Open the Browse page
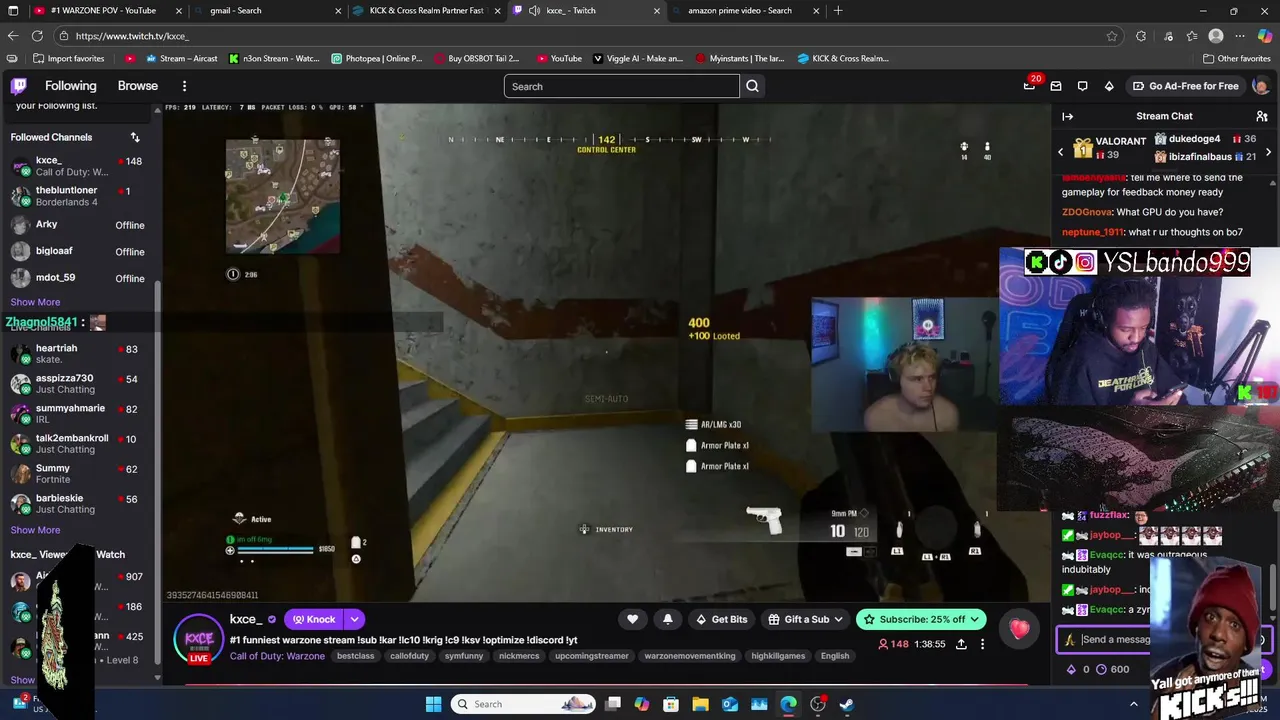1280x720 pixels. [x=138, y=86]
